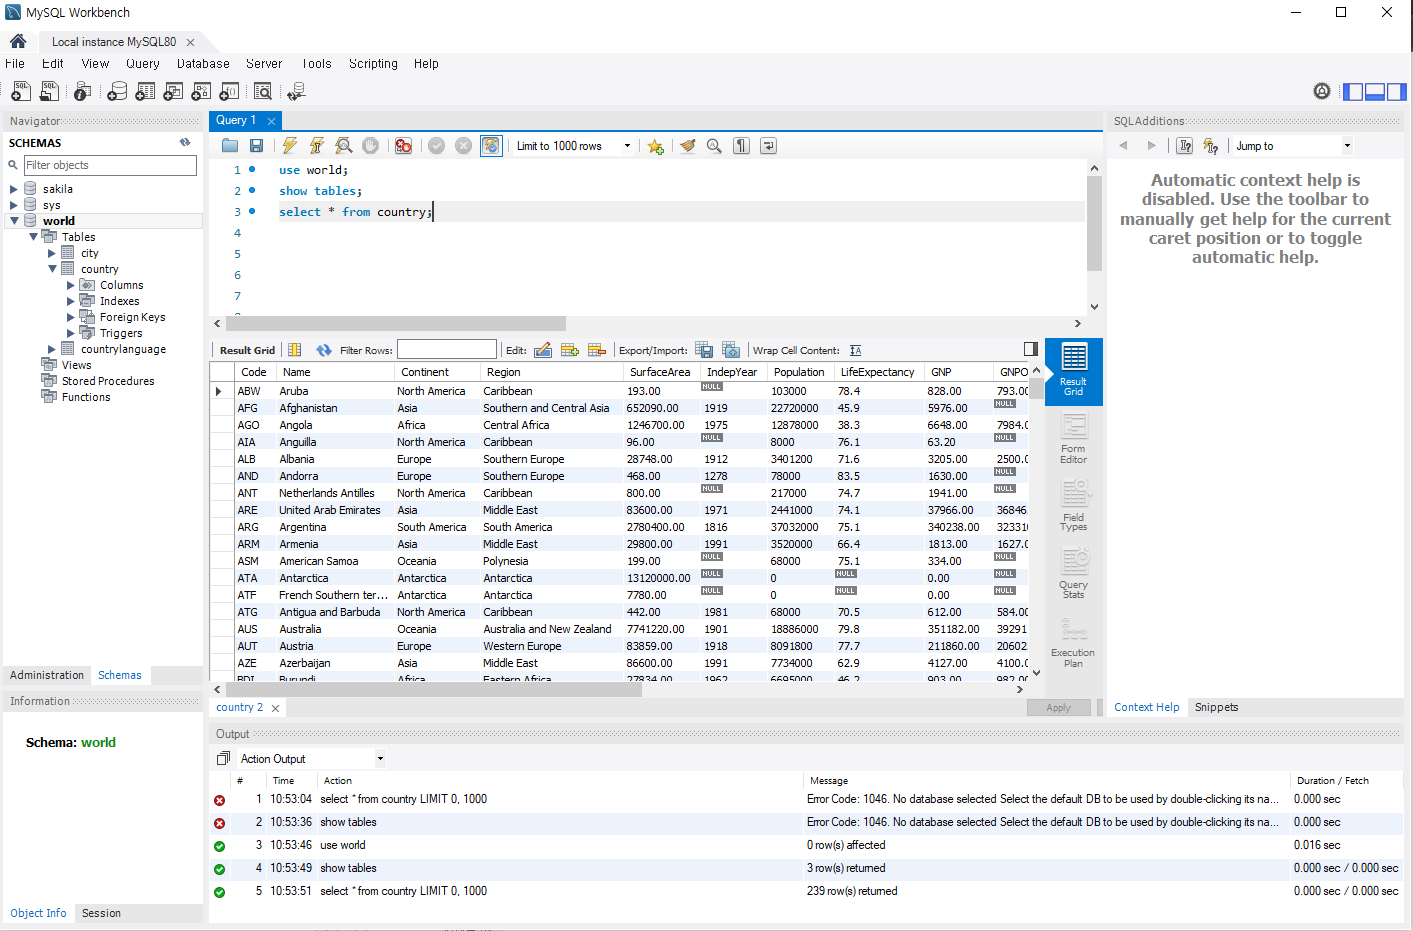Create a new function icon
The width and height of the screenshot is (1413, 931).
pos(229,92)
